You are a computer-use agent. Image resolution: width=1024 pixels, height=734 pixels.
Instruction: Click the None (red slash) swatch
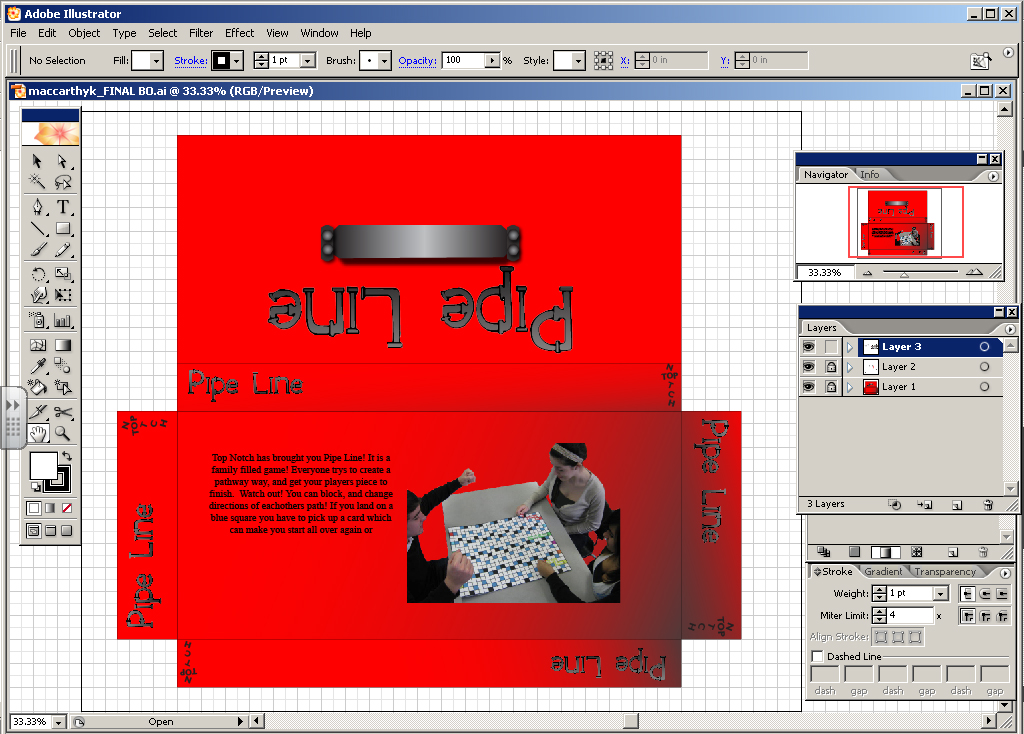click(x=67, y=508)
